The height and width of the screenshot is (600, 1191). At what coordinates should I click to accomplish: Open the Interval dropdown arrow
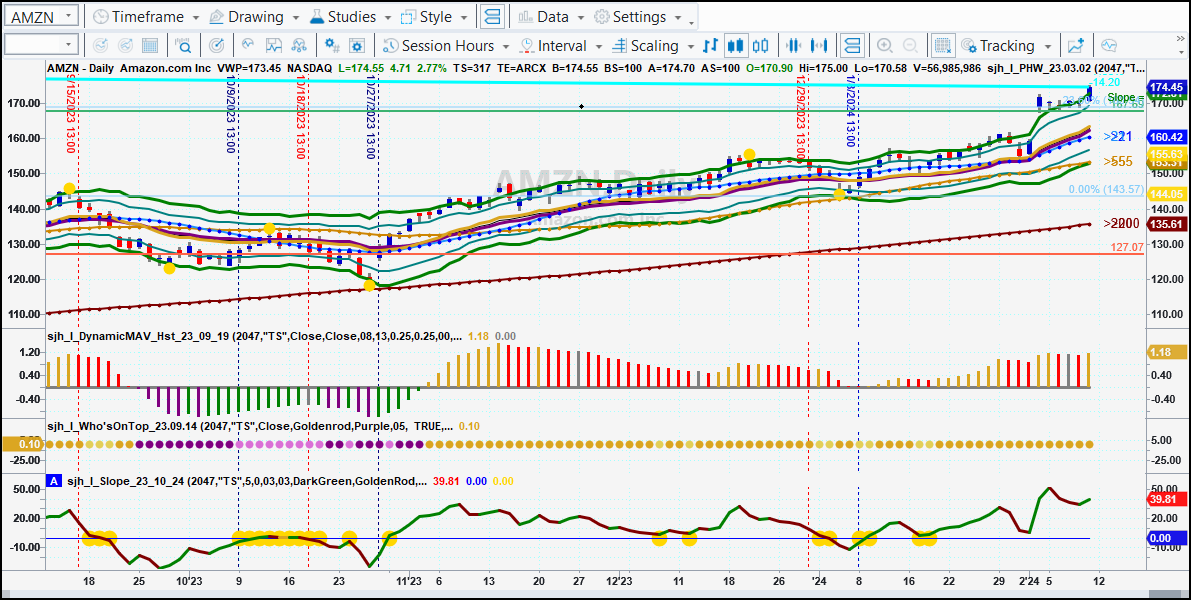(x=599, y=46)
